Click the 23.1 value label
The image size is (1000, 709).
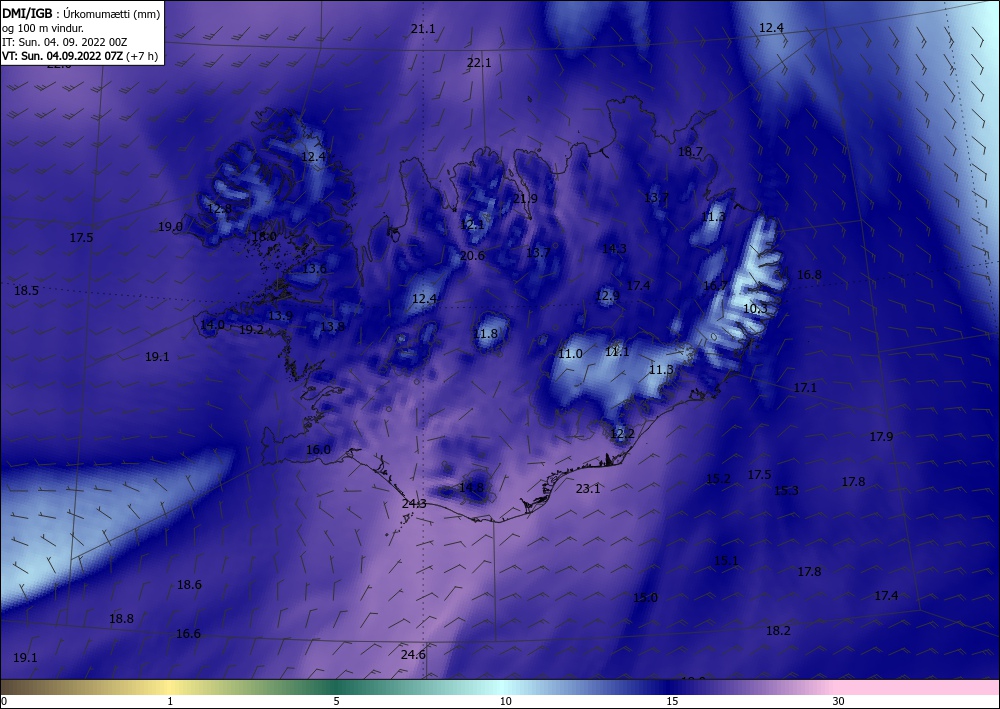588,489
